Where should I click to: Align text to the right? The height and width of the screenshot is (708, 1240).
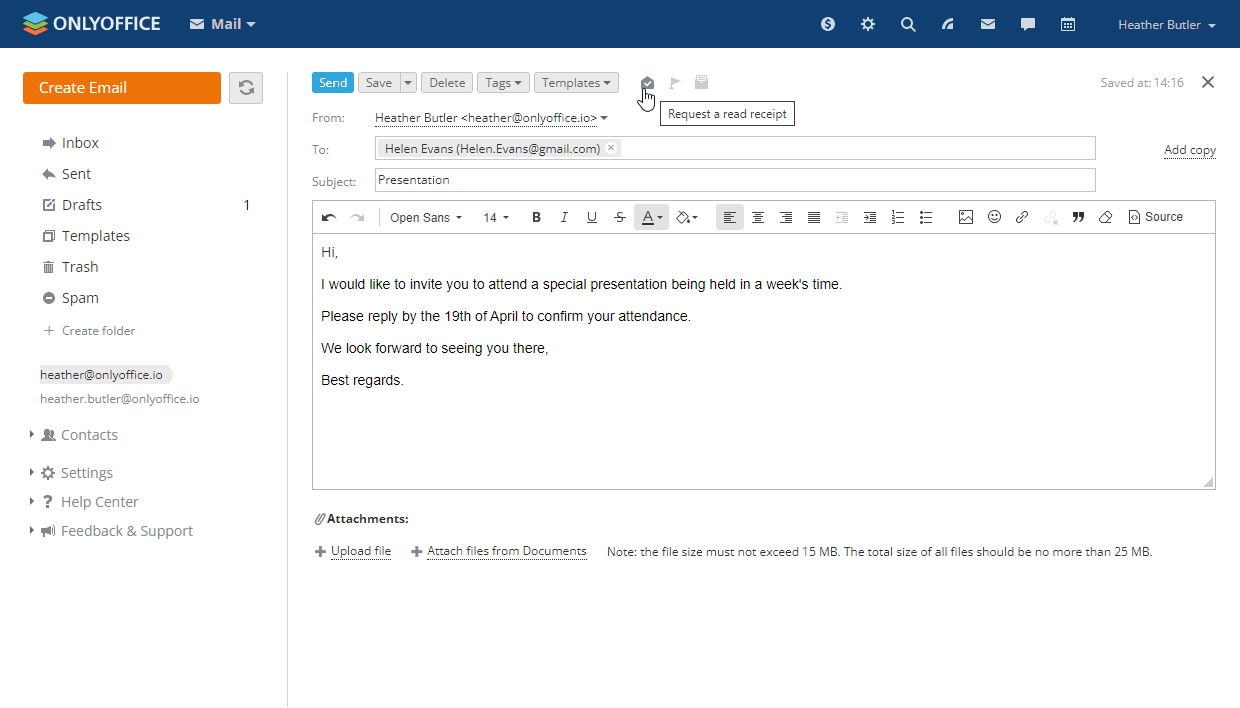[x=786, y=217]
